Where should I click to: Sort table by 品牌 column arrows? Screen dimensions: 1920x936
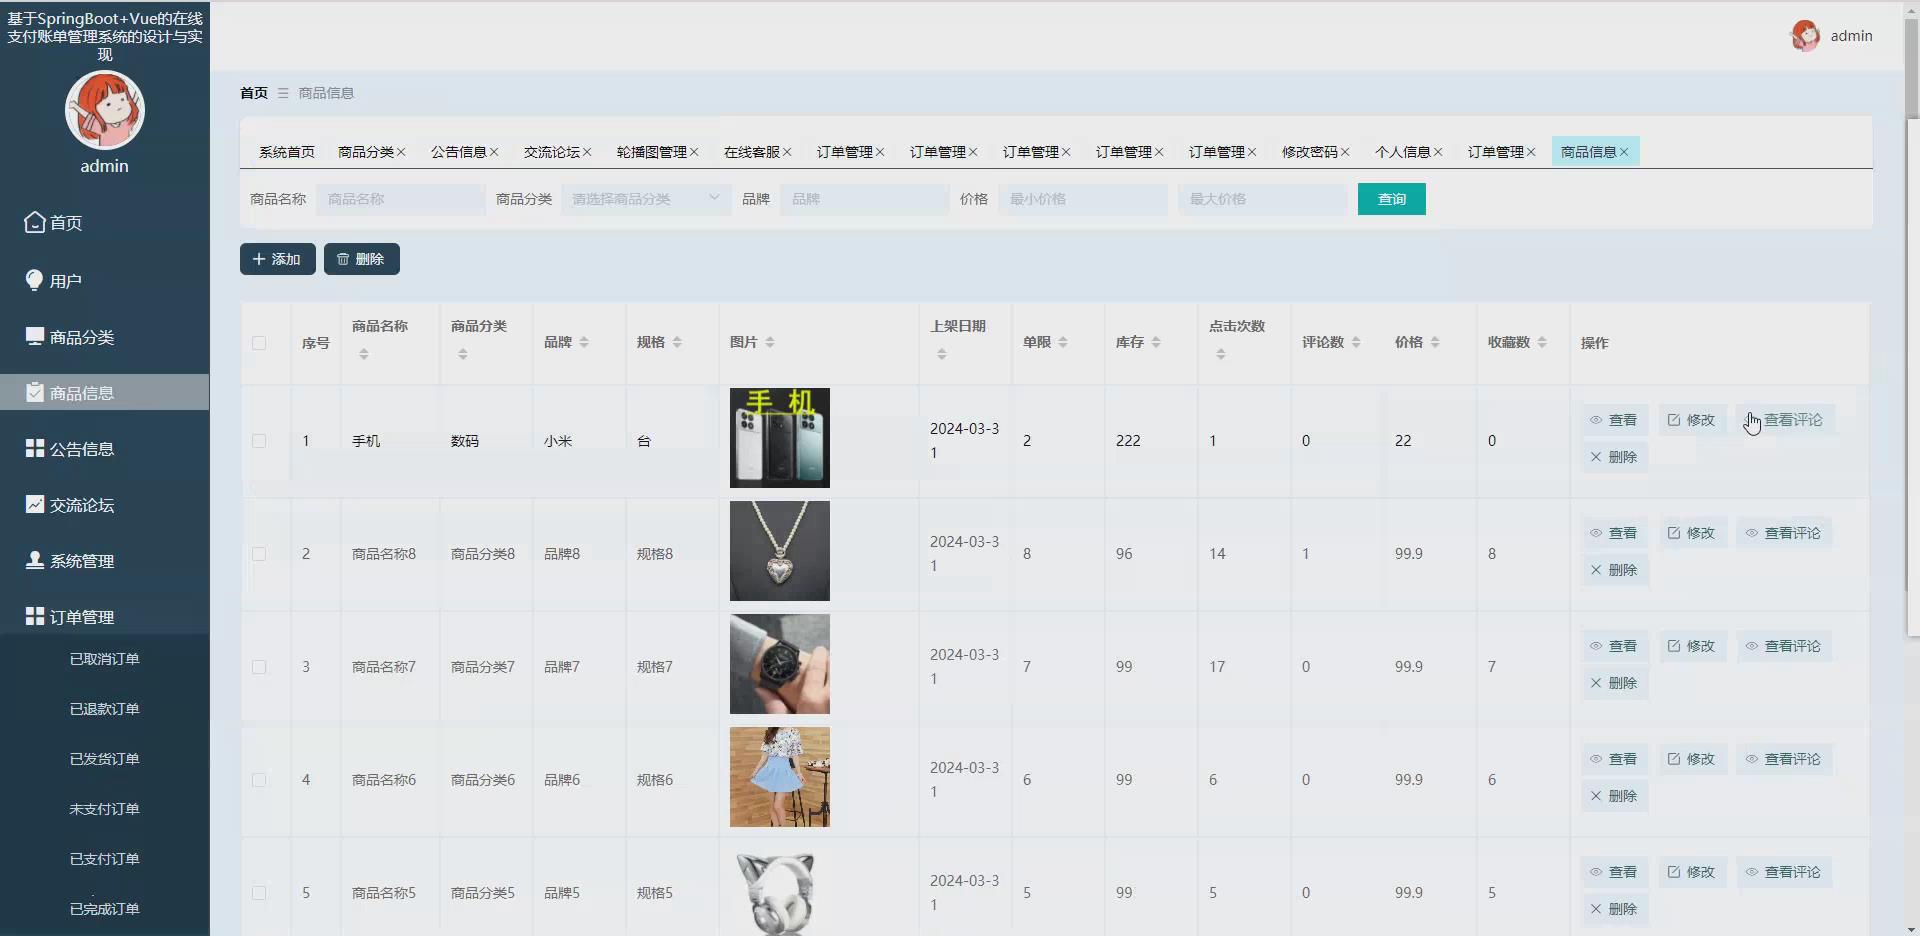(x=584, y=342)
